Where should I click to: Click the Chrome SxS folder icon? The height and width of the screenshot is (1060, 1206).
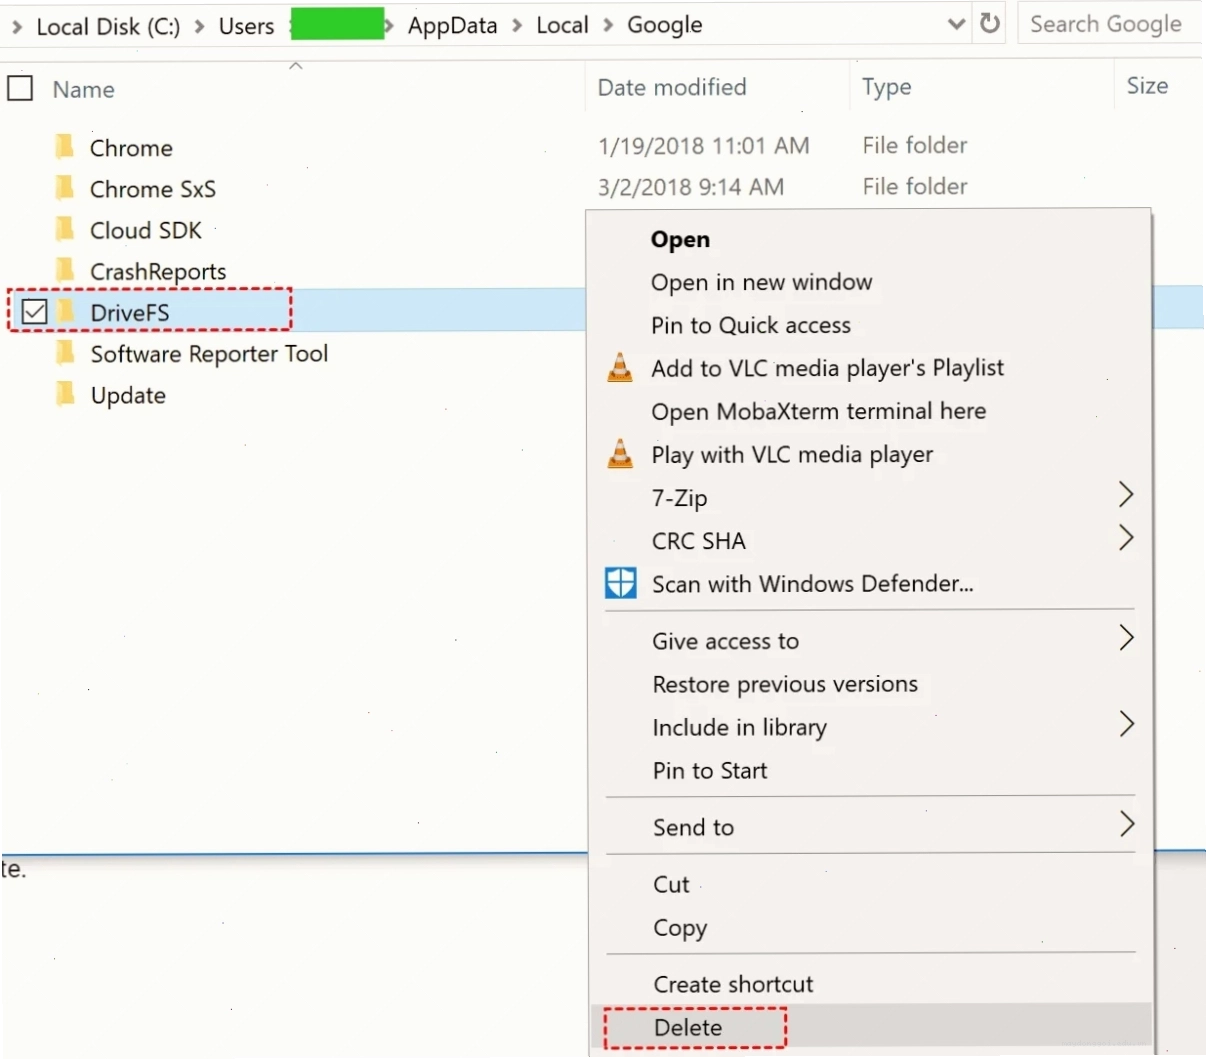click(x=65, y=188)
